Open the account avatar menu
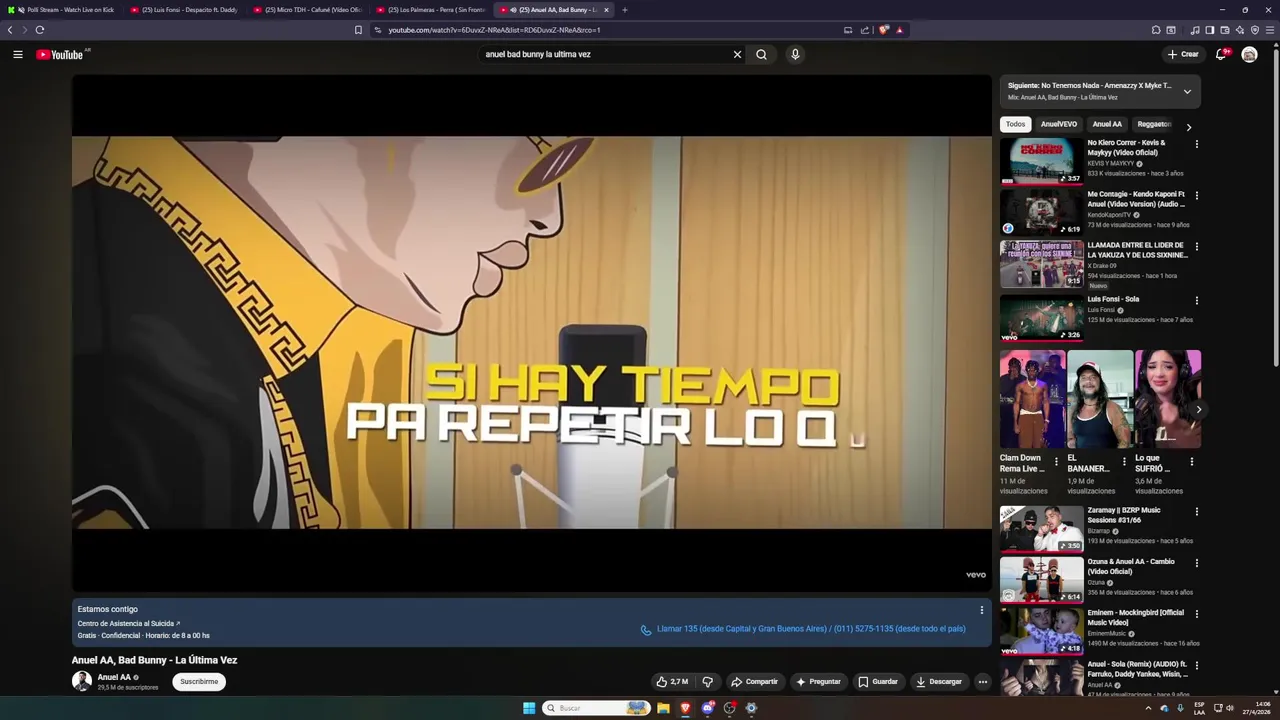Viewport: 1280px width, 720px height. click(x=1249, y=54)
